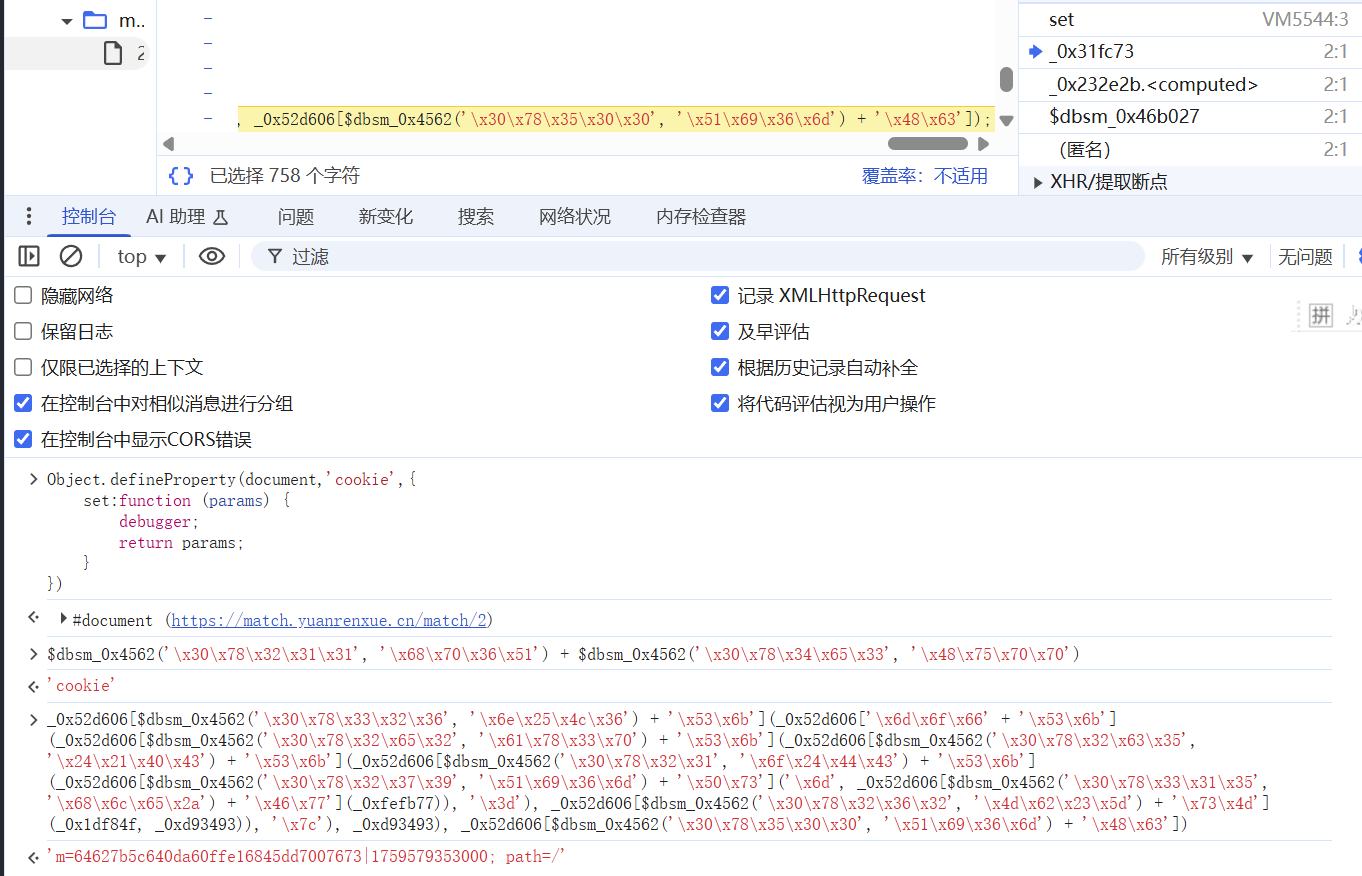Open the 所有级别 log level dropdown
This screenshot has width=1362, height=876.
pos(1207,257)
